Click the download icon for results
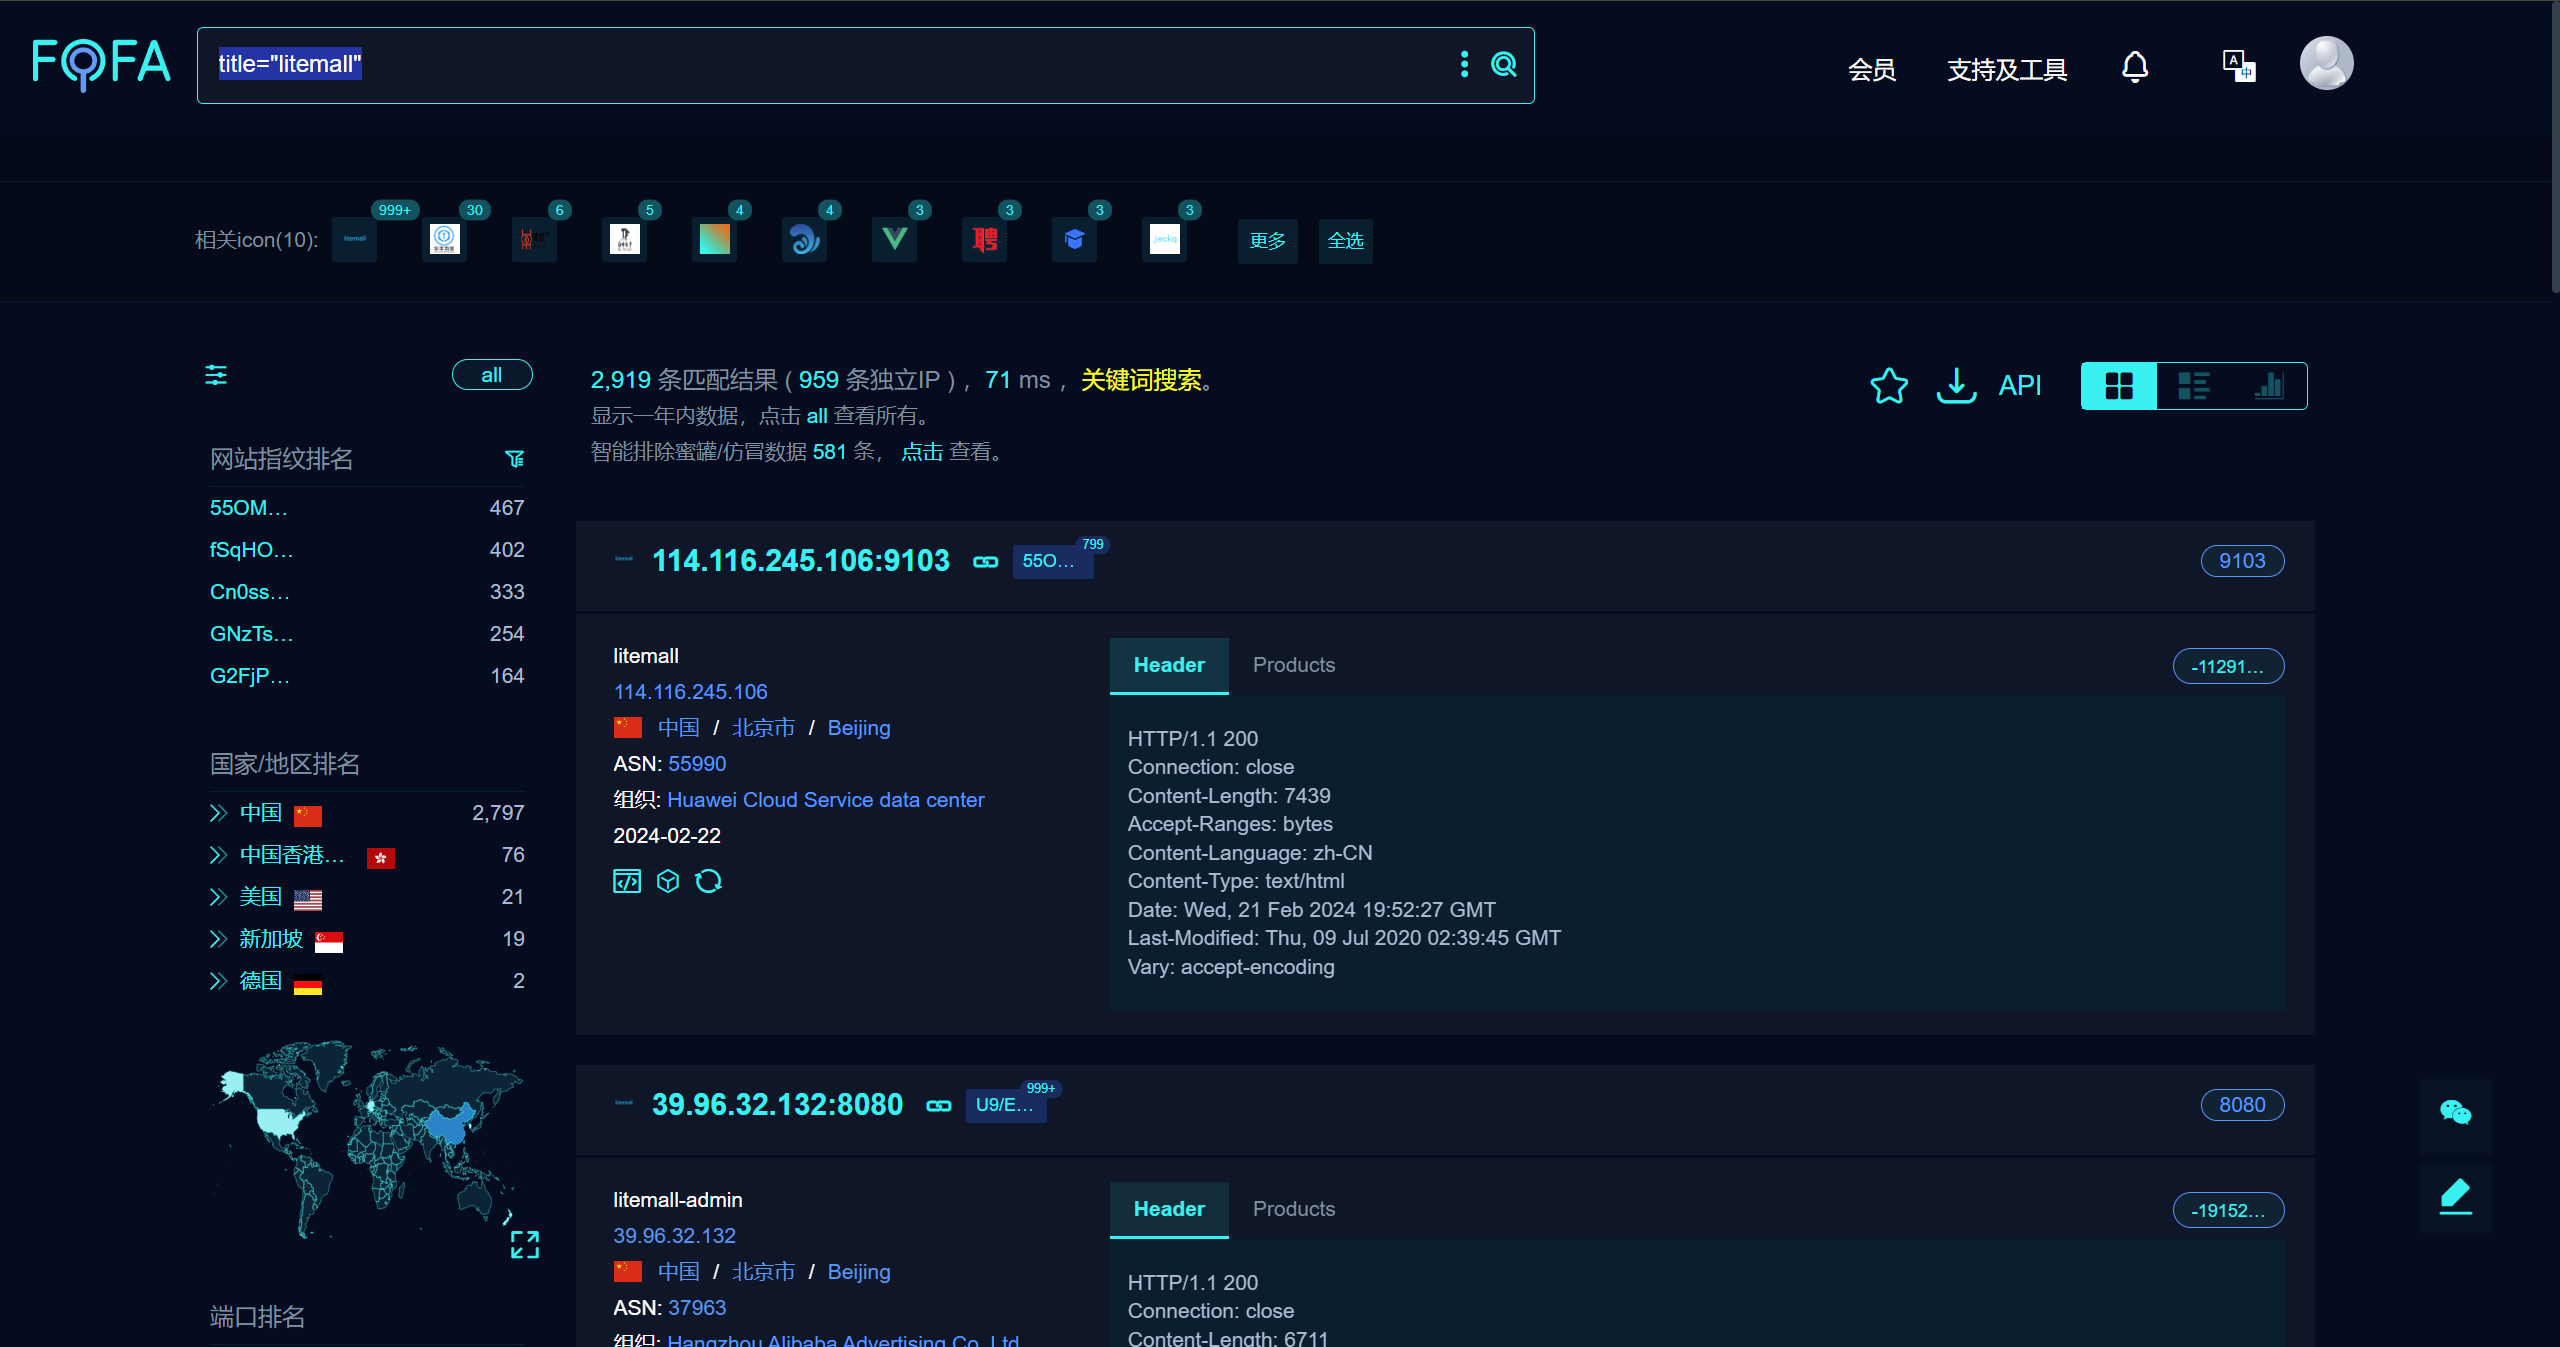Viewport: 2560px width, 1347px height. [x=1956, y=386]
